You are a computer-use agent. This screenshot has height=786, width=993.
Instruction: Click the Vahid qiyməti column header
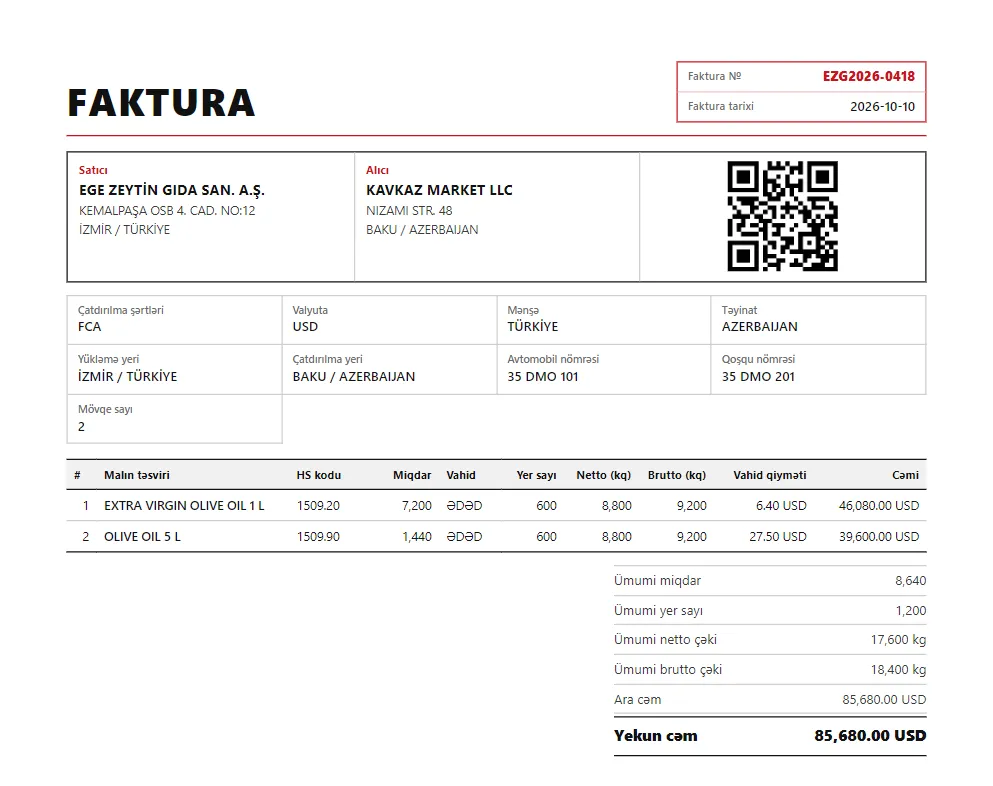tap(770, 475)
